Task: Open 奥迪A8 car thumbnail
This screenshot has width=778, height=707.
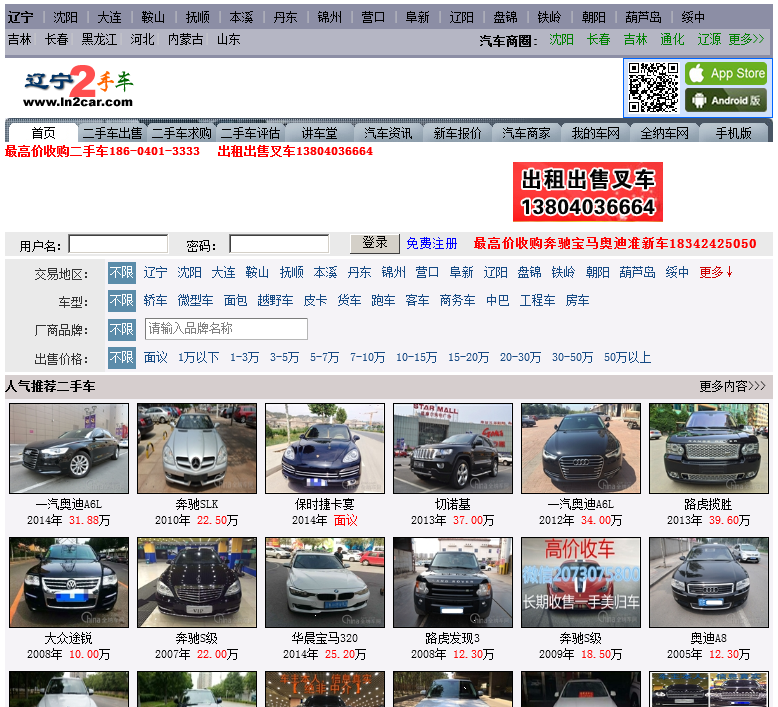Action: coord(709,582)
